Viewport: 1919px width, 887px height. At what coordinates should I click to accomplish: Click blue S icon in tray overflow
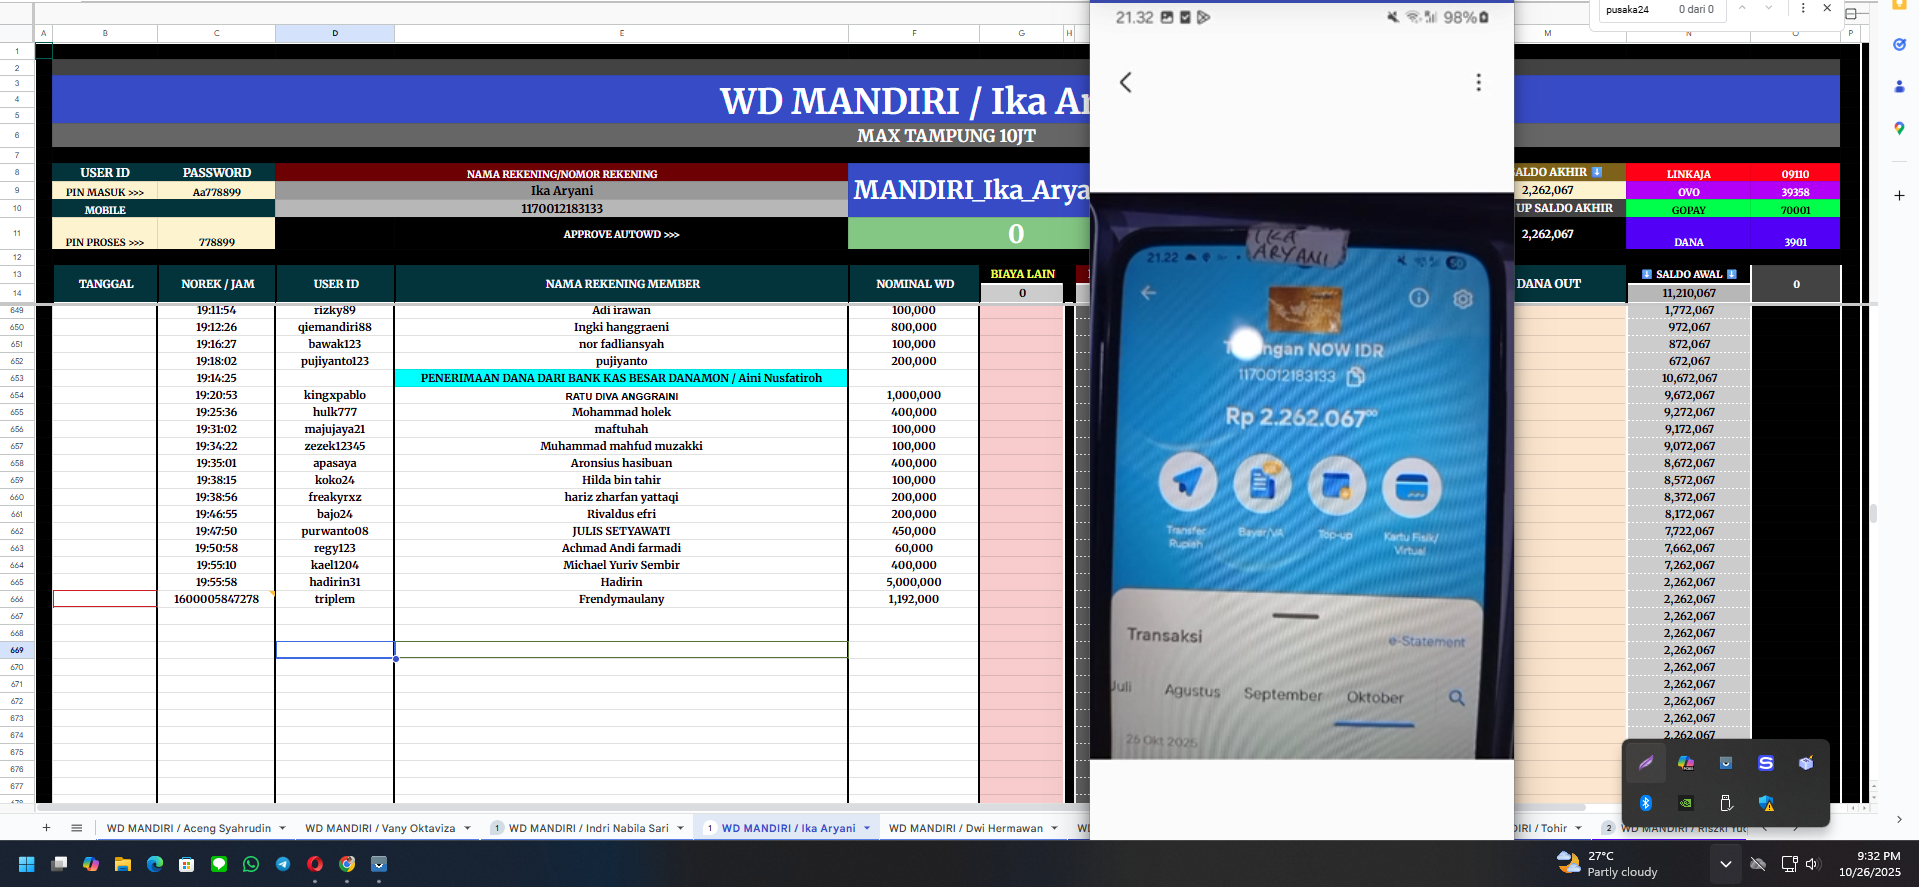[x=1766, y=763]
